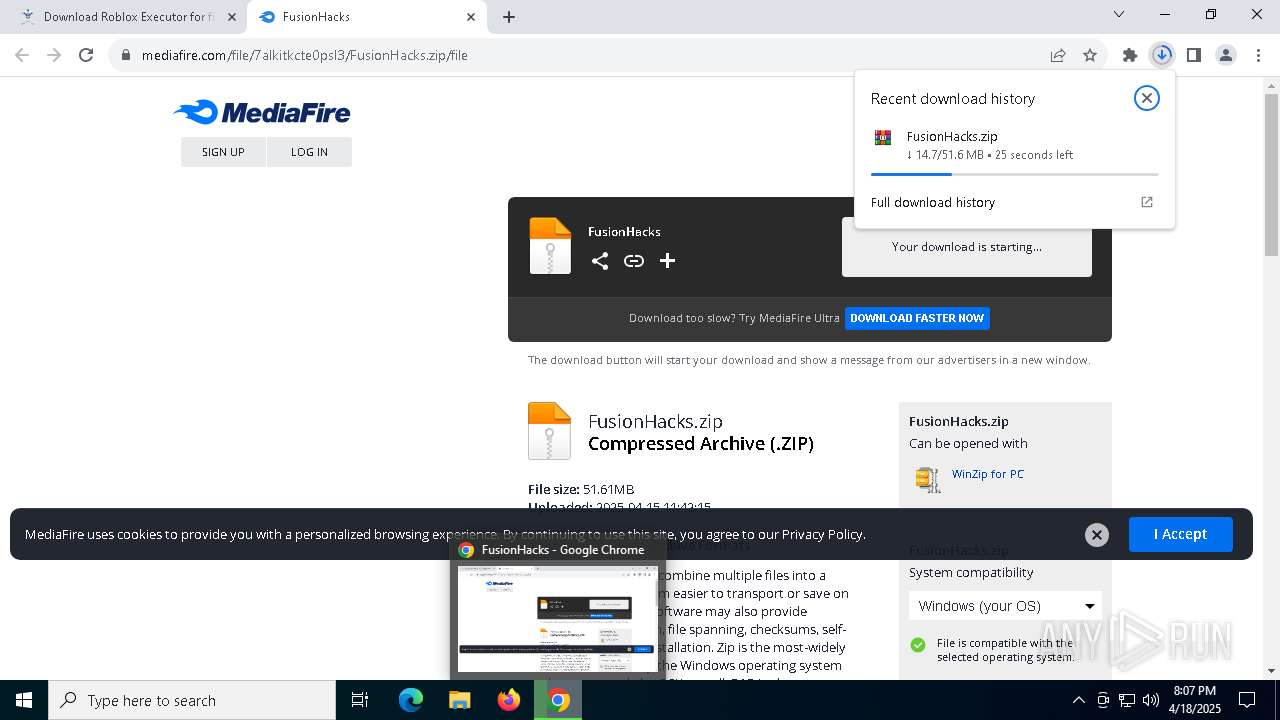Share this page icon in address bar
The width and height of the screenshot is (1280, 720).
click(1058, 55)
